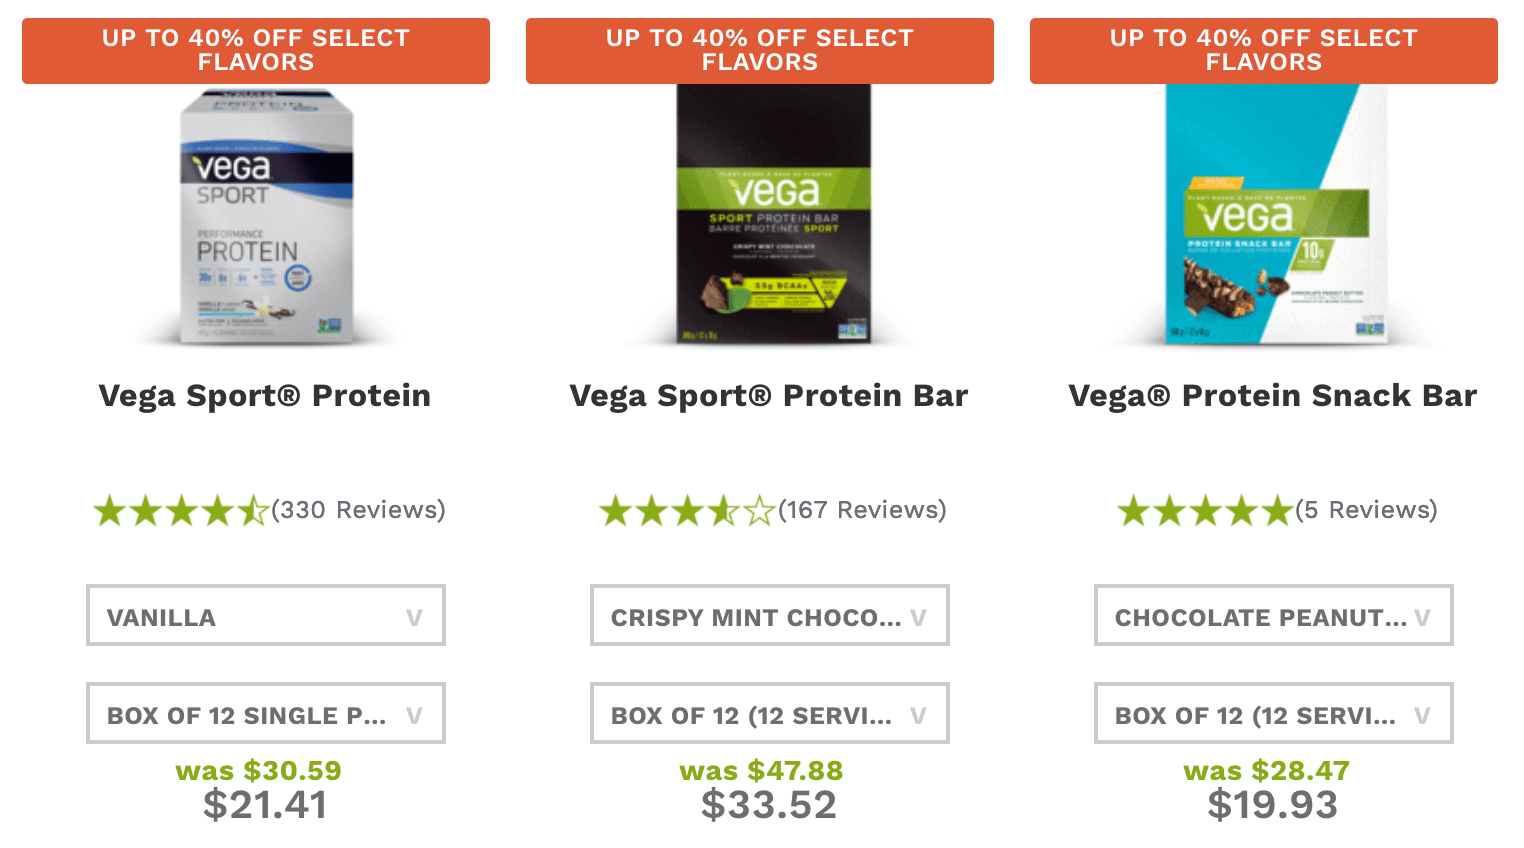Open the Vega Sport® Protein product title

click(265, 396)
